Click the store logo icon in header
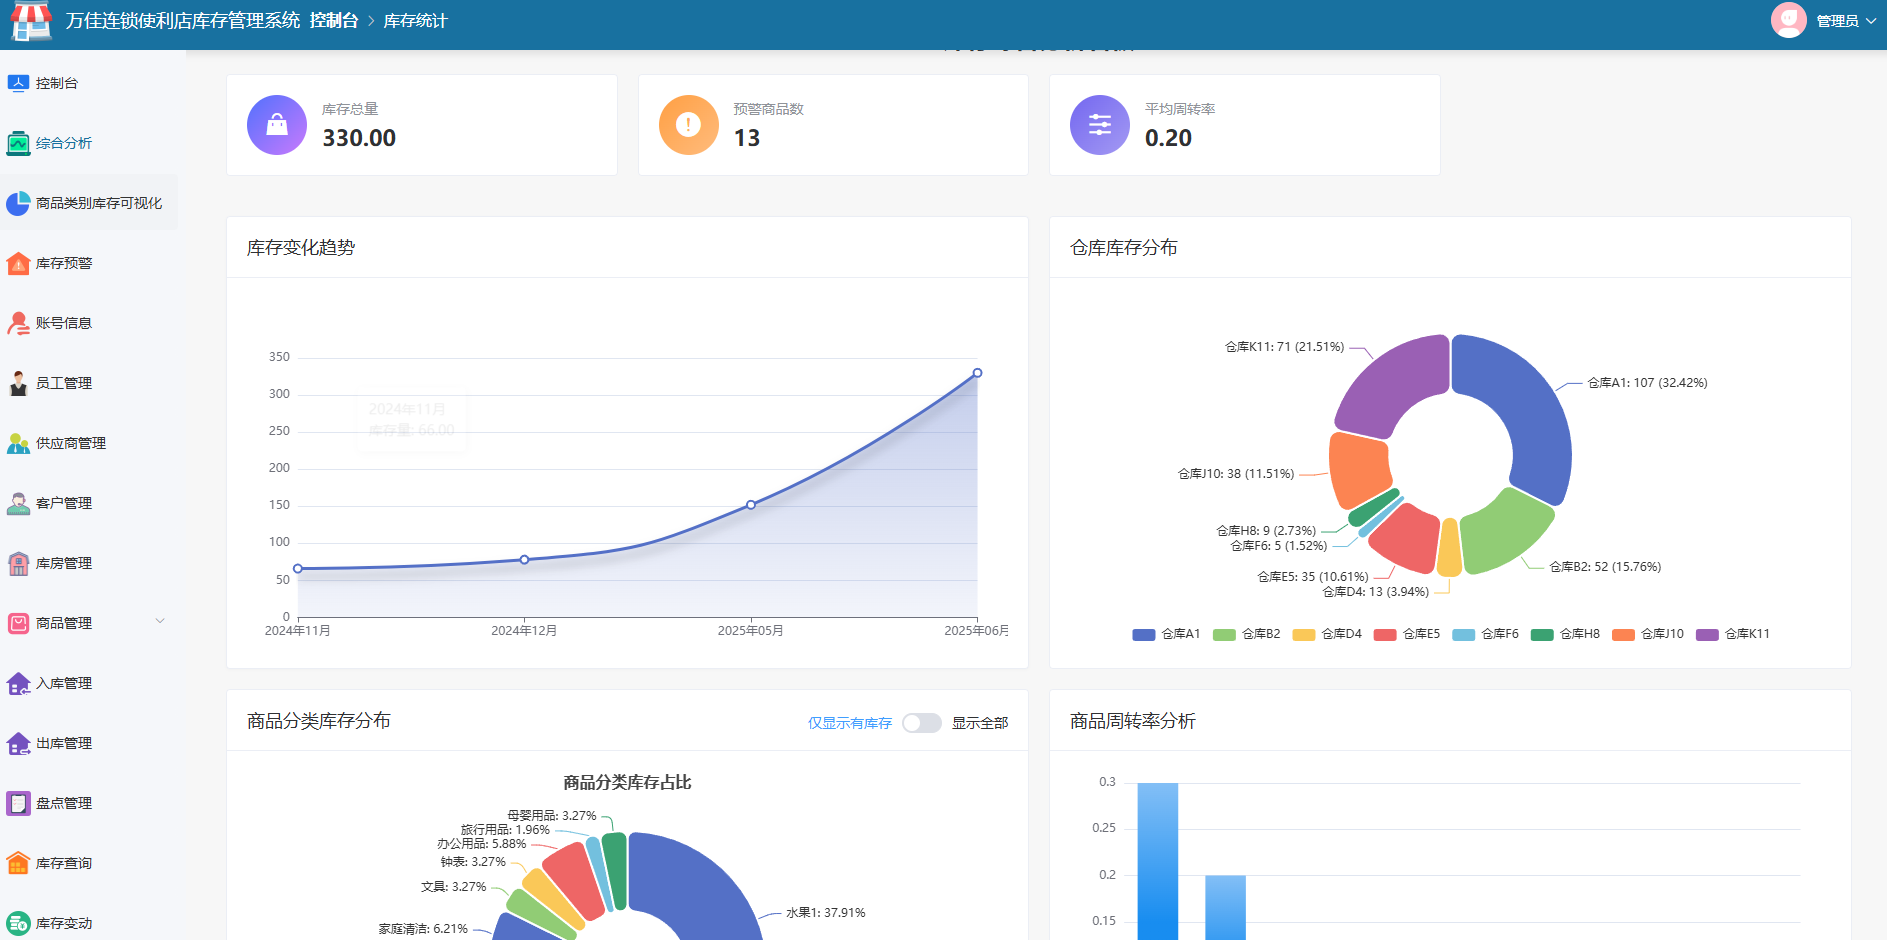Screen dimensions: 1887x940 tap(31, 21)
